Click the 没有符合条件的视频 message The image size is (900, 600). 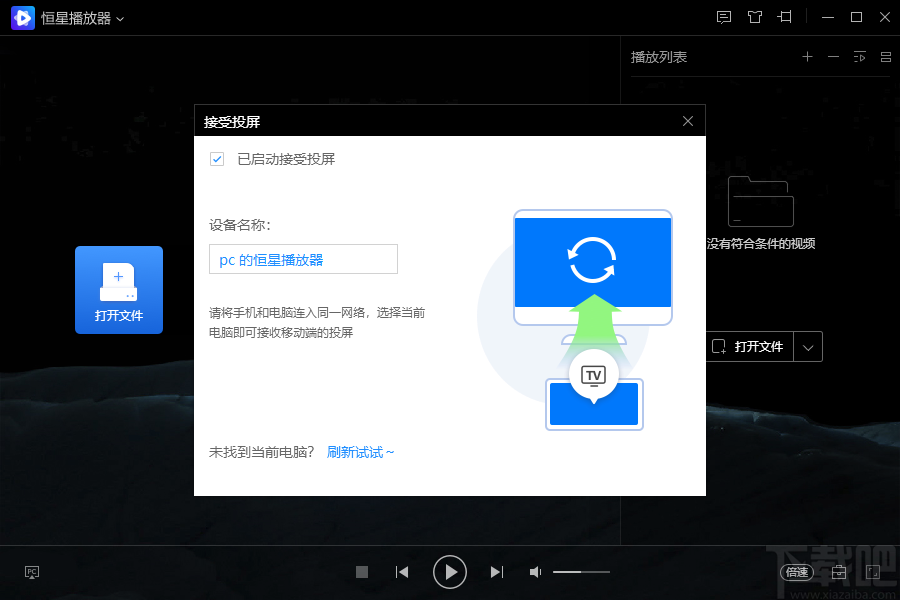(x=761, y=243)
